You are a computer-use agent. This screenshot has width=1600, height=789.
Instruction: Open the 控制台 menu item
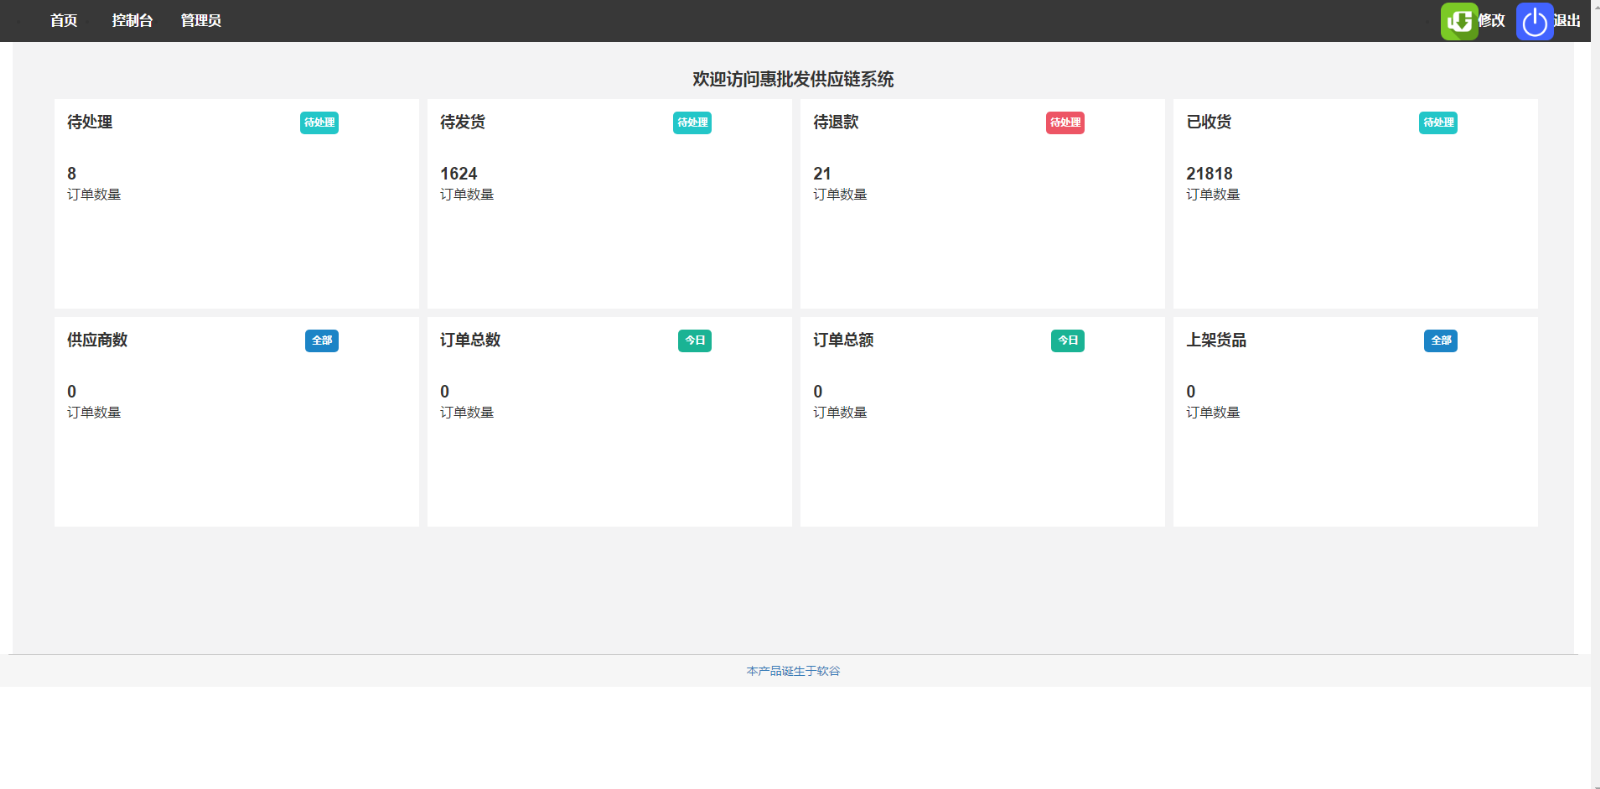click(x=132, y=21)
